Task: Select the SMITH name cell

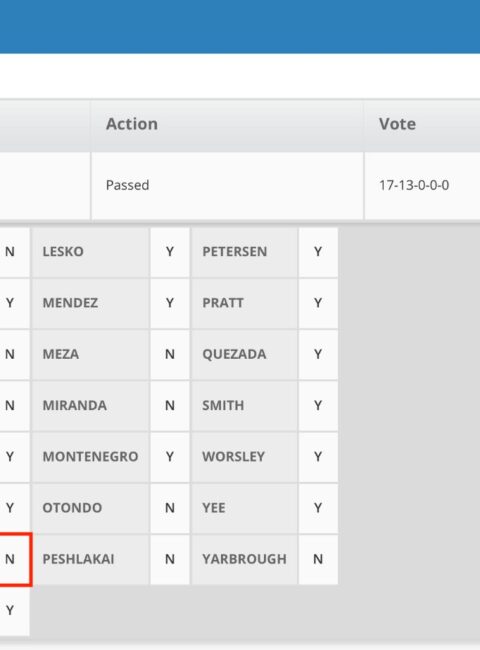Action: tap(244, 405)
